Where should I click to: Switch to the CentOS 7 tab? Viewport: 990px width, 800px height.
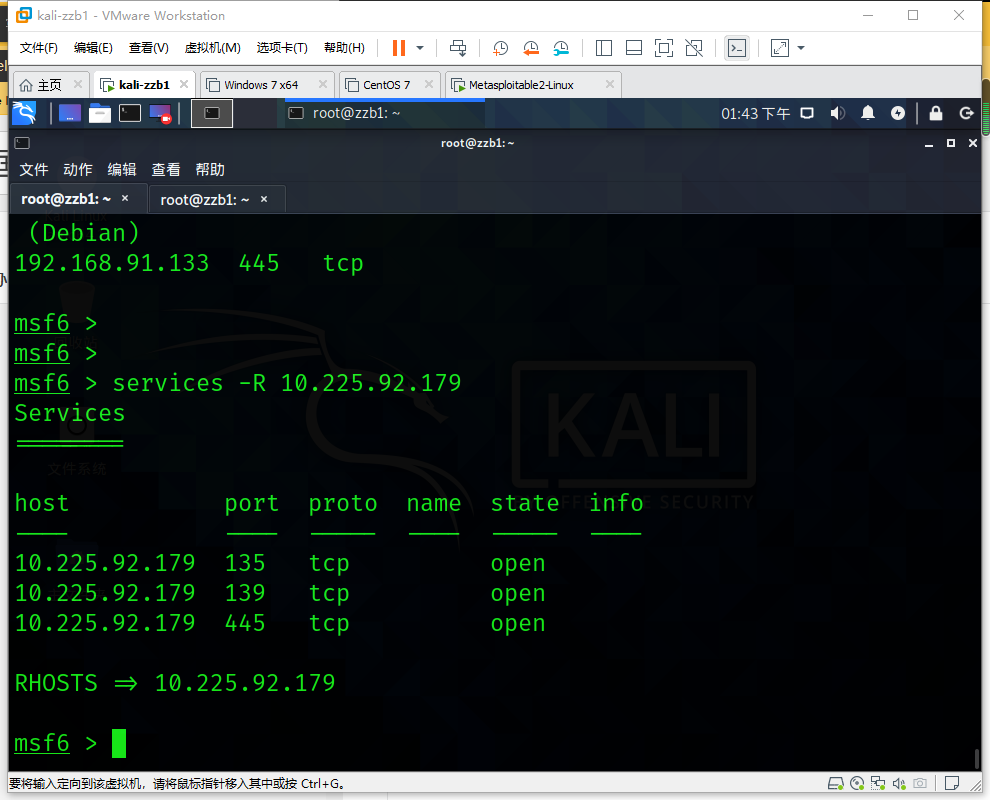(386, 85)
